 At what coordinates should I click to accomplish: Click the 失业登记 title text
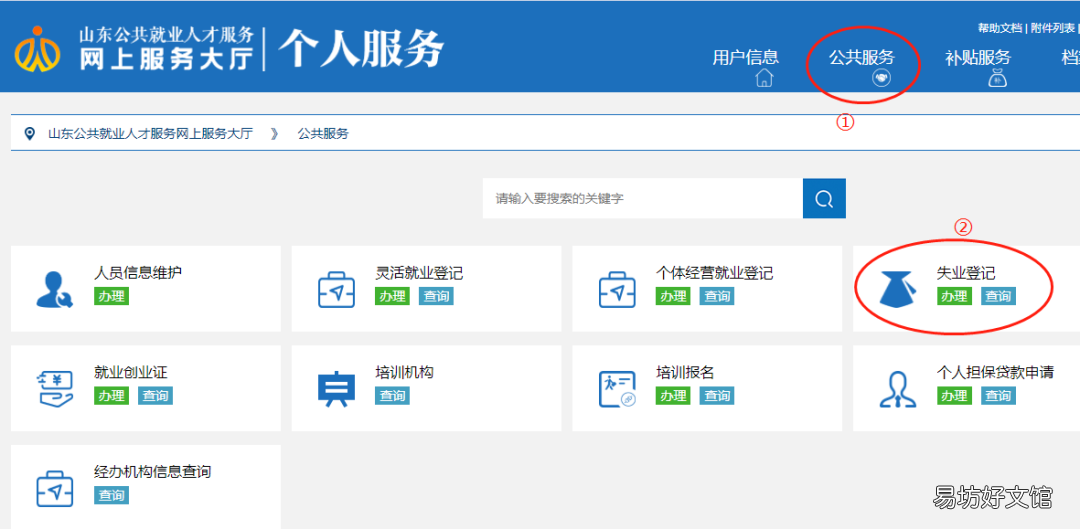[x=966, y=273]
